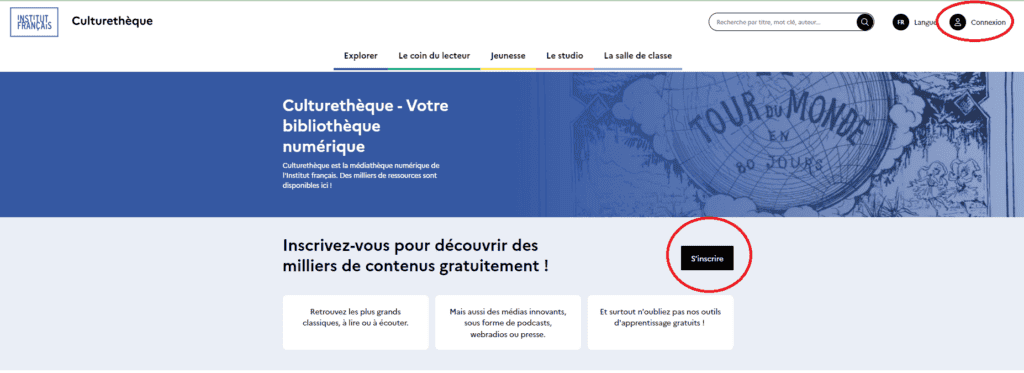1024x373 pixels.
Task: Click the S'inscrire button
Action: 707,258
